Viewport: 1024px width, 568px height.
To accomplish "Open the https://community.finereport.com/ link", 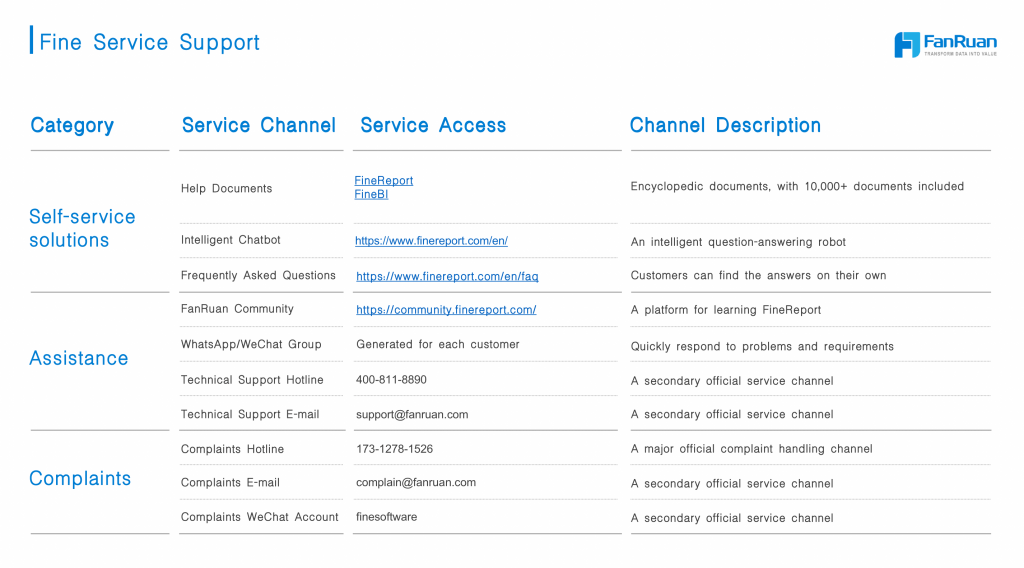I will (446, 309).
